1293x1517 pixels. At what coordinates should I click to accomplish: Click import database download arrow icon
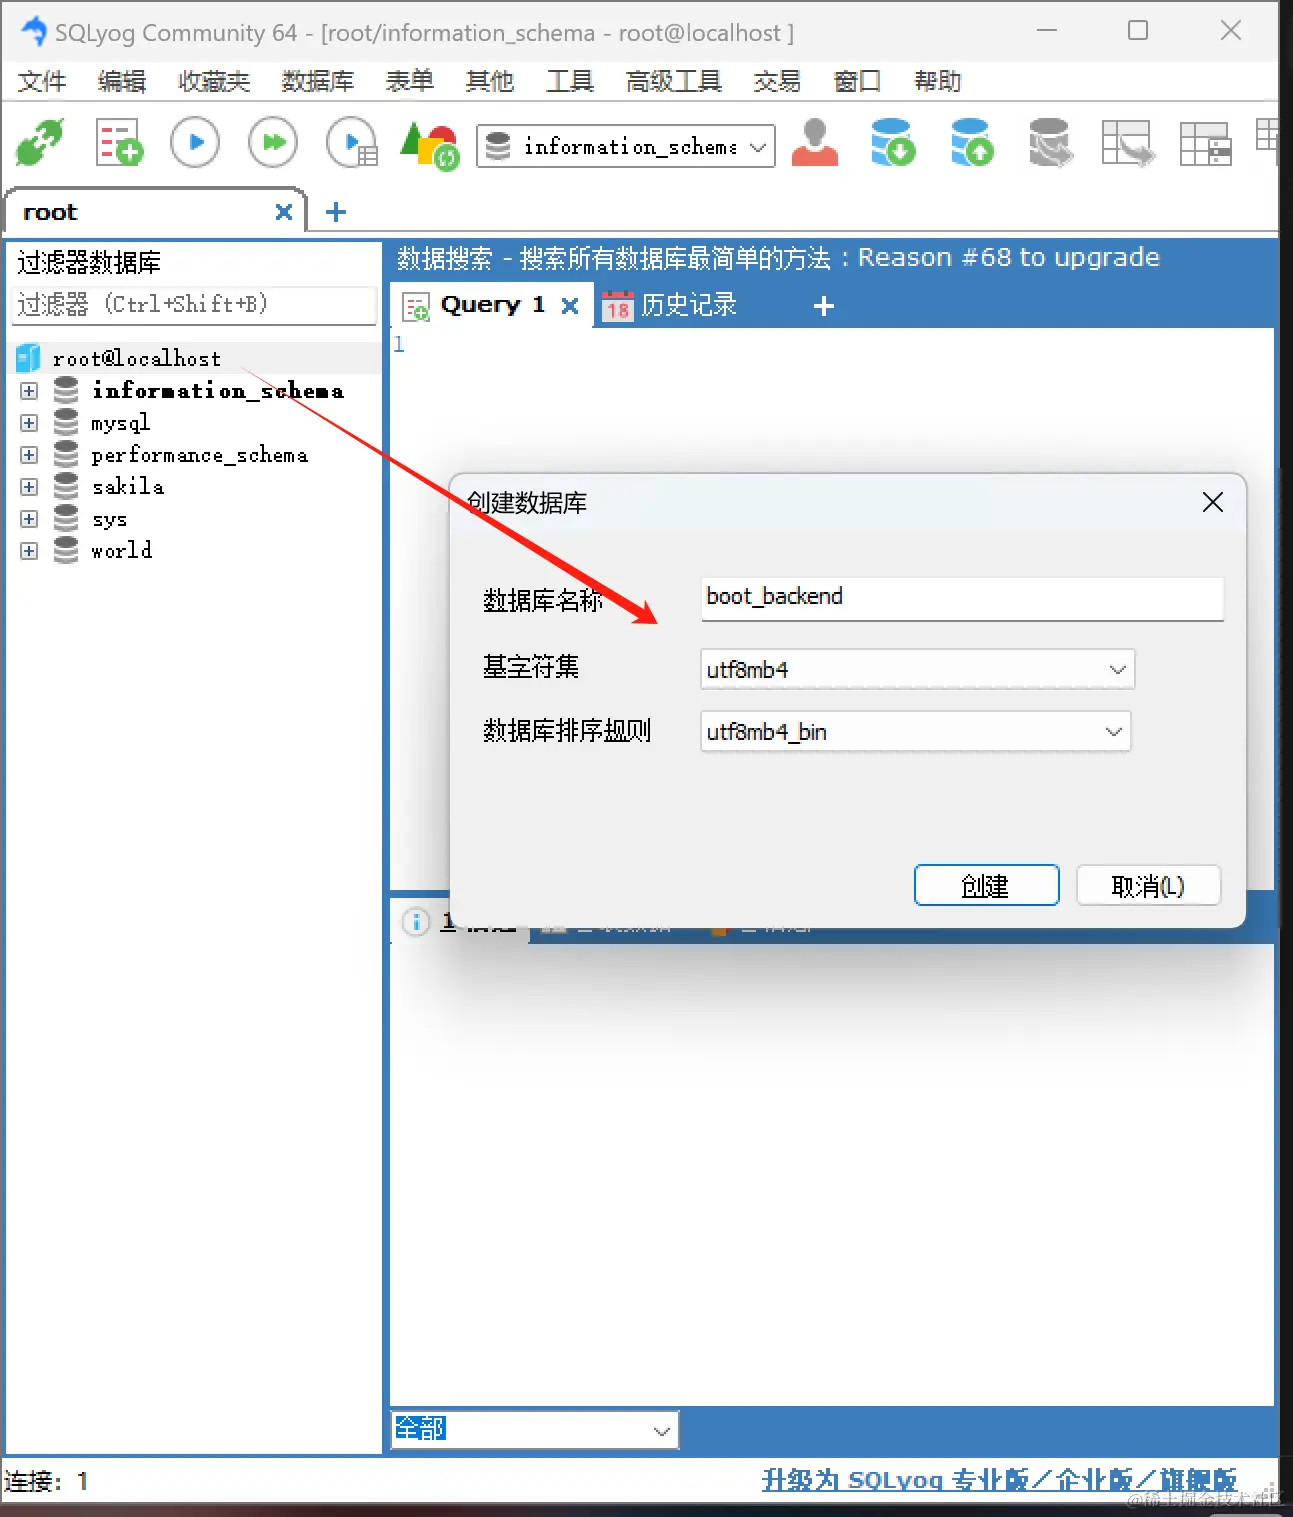pyautogui.click(x=893, y=143)
